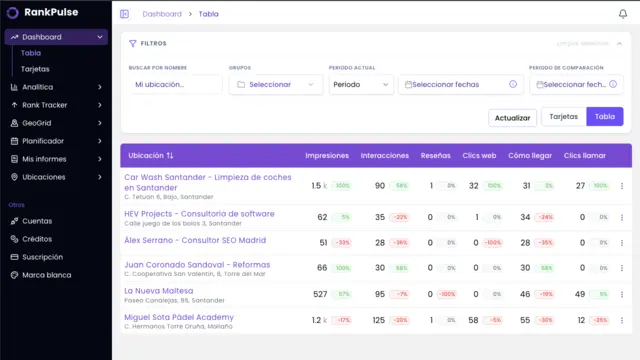This screenshot has width=640, height=360.
Task: Click the Cómo llegar column header
Action: point(530,156)
